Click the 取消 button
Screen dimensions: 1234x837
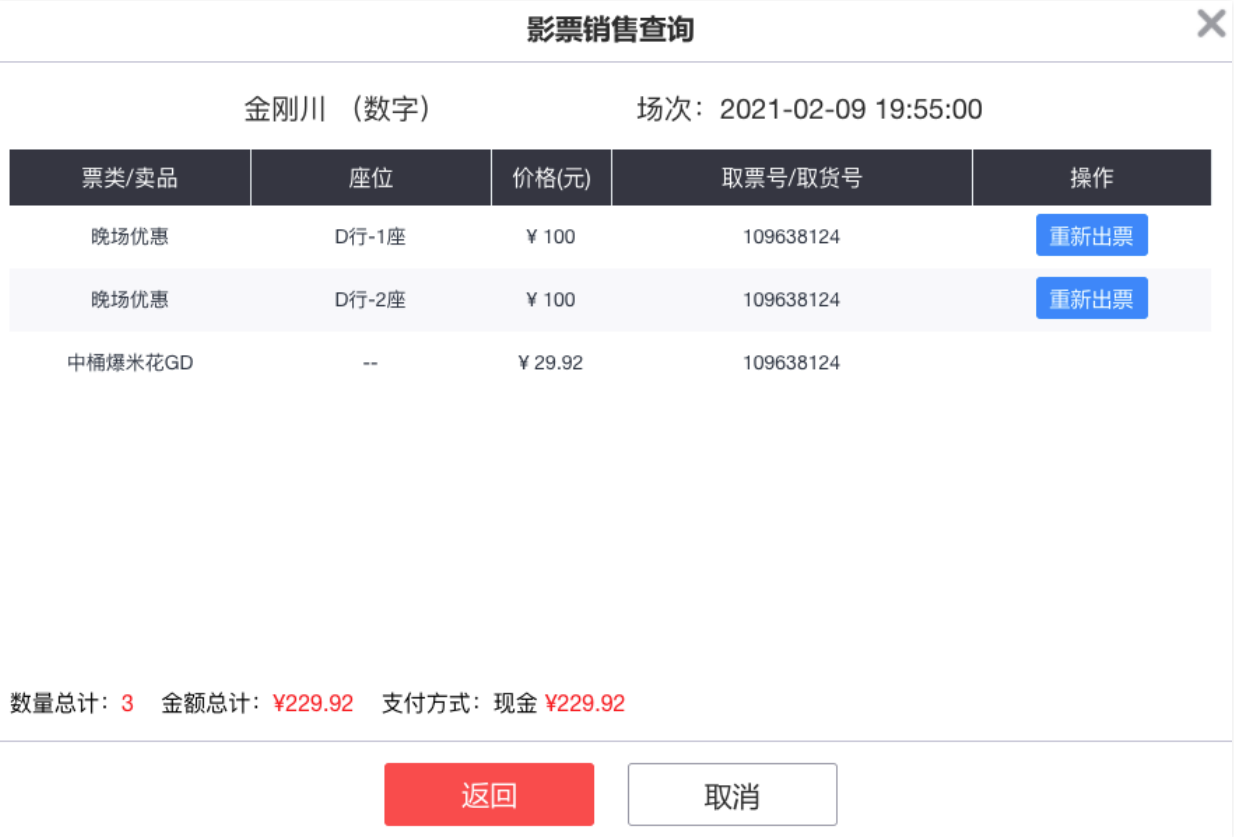[x=732, y=795]
